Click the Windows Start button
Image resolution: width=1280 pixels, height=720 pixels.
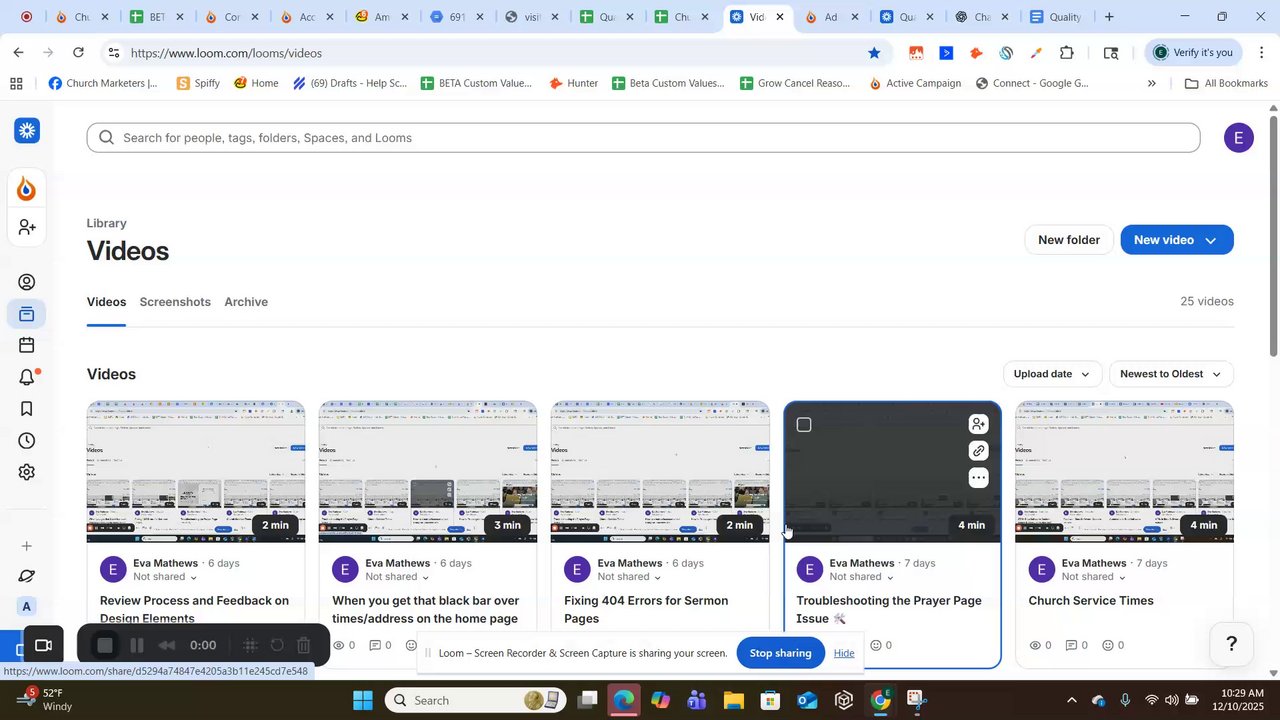click(363, 700)
